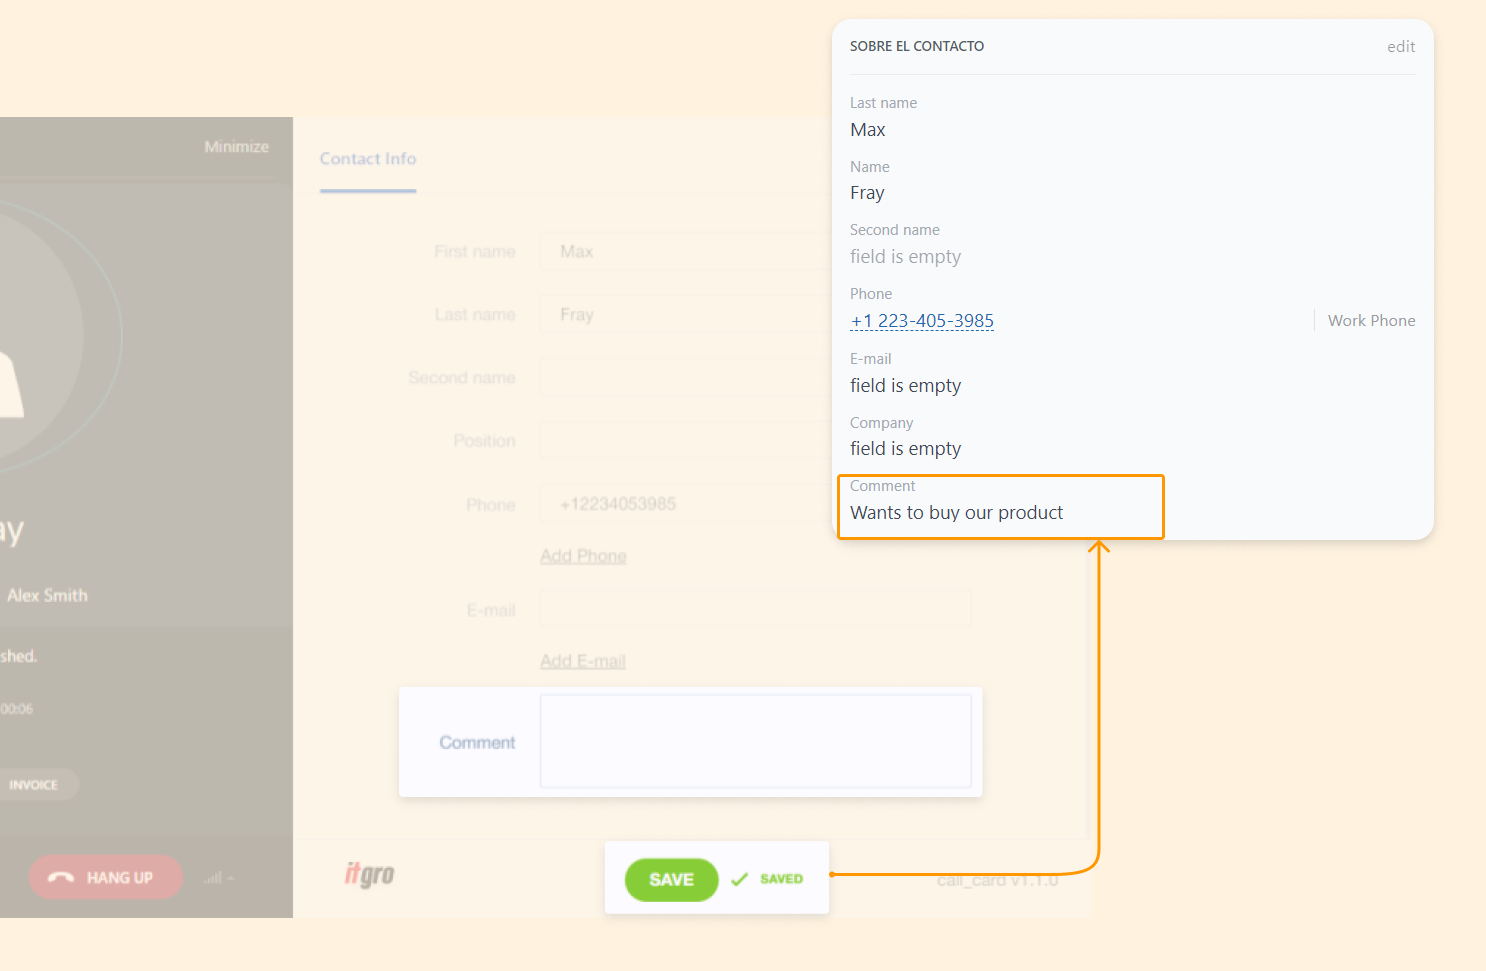Click the signal strength bars icon
The height and width of the screenshot is (971, 1486).
[x=212, y=878]
